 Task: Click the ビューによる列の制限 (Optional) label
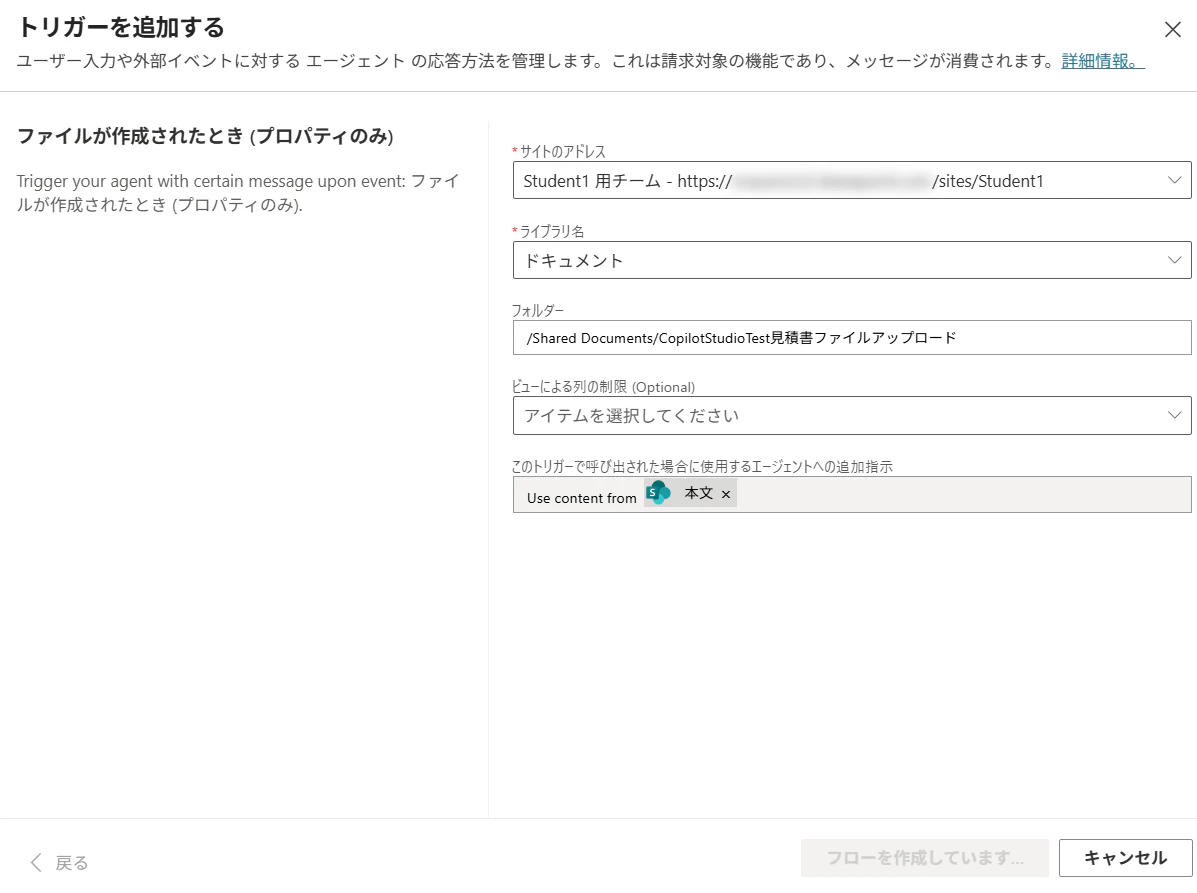[x=603, y=386]
